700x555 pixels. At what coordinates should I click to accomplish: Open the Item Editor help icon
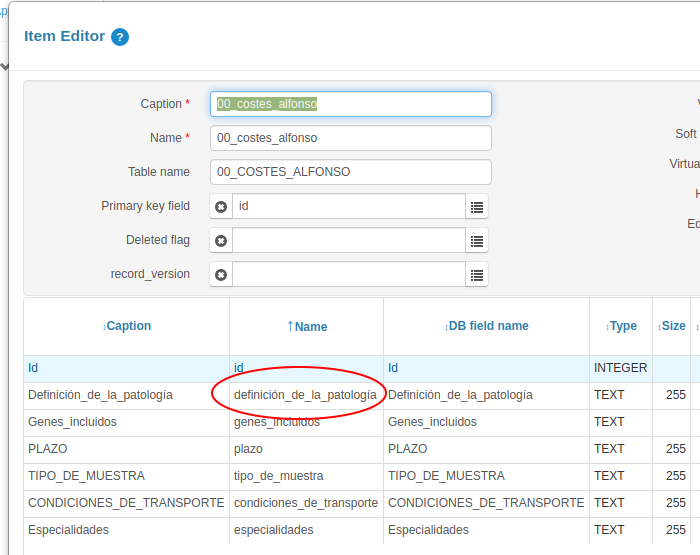120,37
